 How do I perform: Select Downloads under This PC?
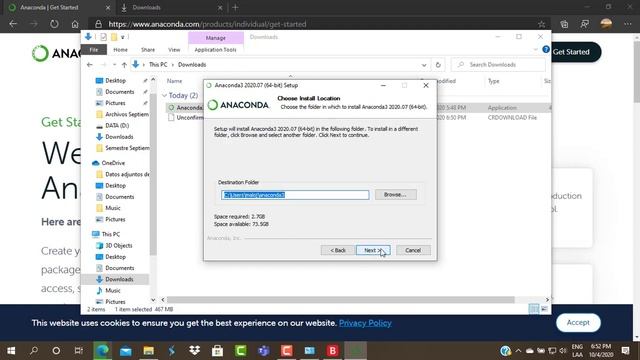pos(119,279)
